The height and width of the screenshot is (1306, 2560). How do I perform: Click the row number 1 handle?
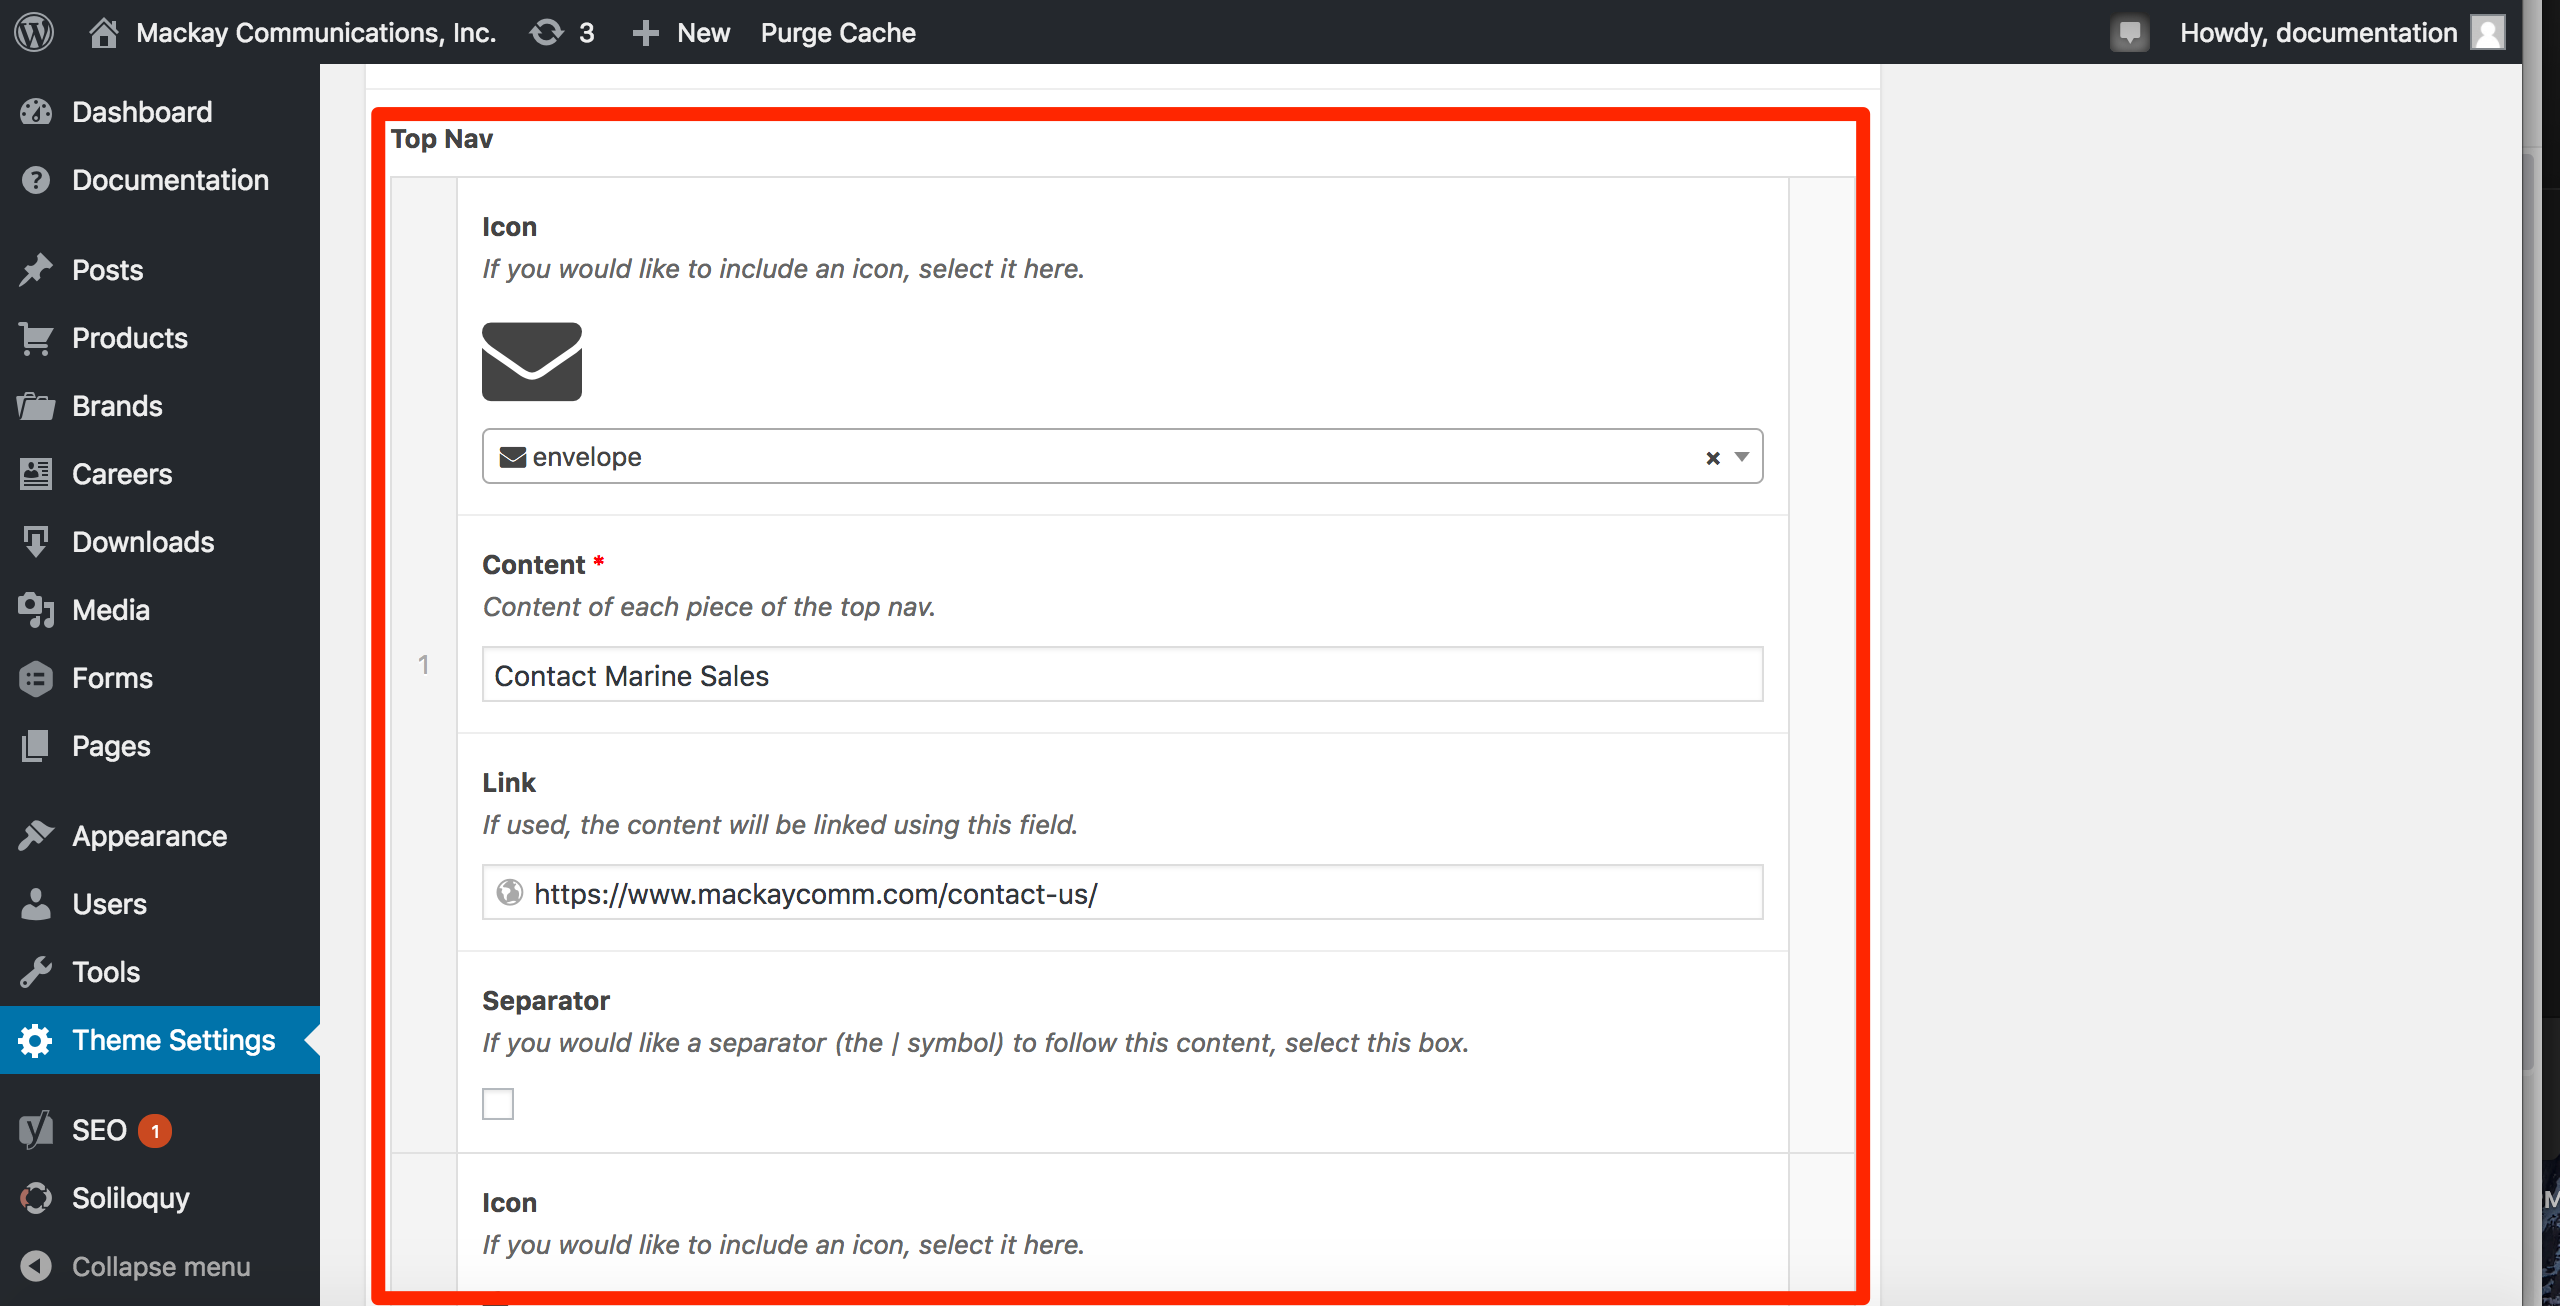click(424, 665)
